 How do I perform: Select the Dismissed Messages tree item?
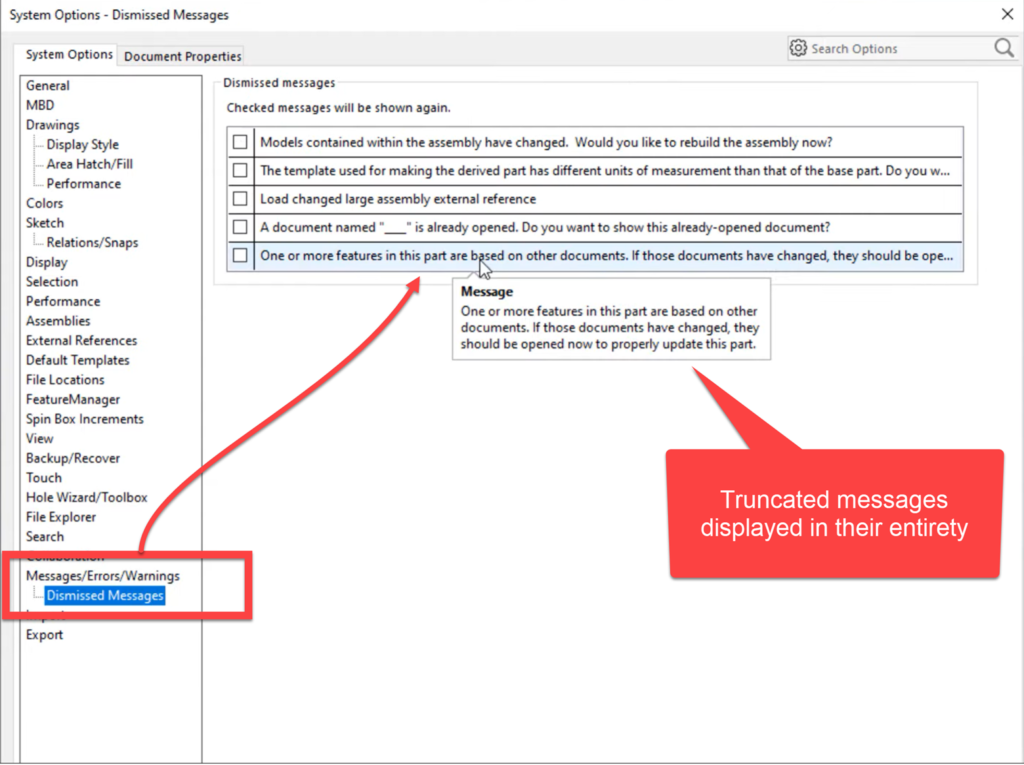[x=104, y=595]
